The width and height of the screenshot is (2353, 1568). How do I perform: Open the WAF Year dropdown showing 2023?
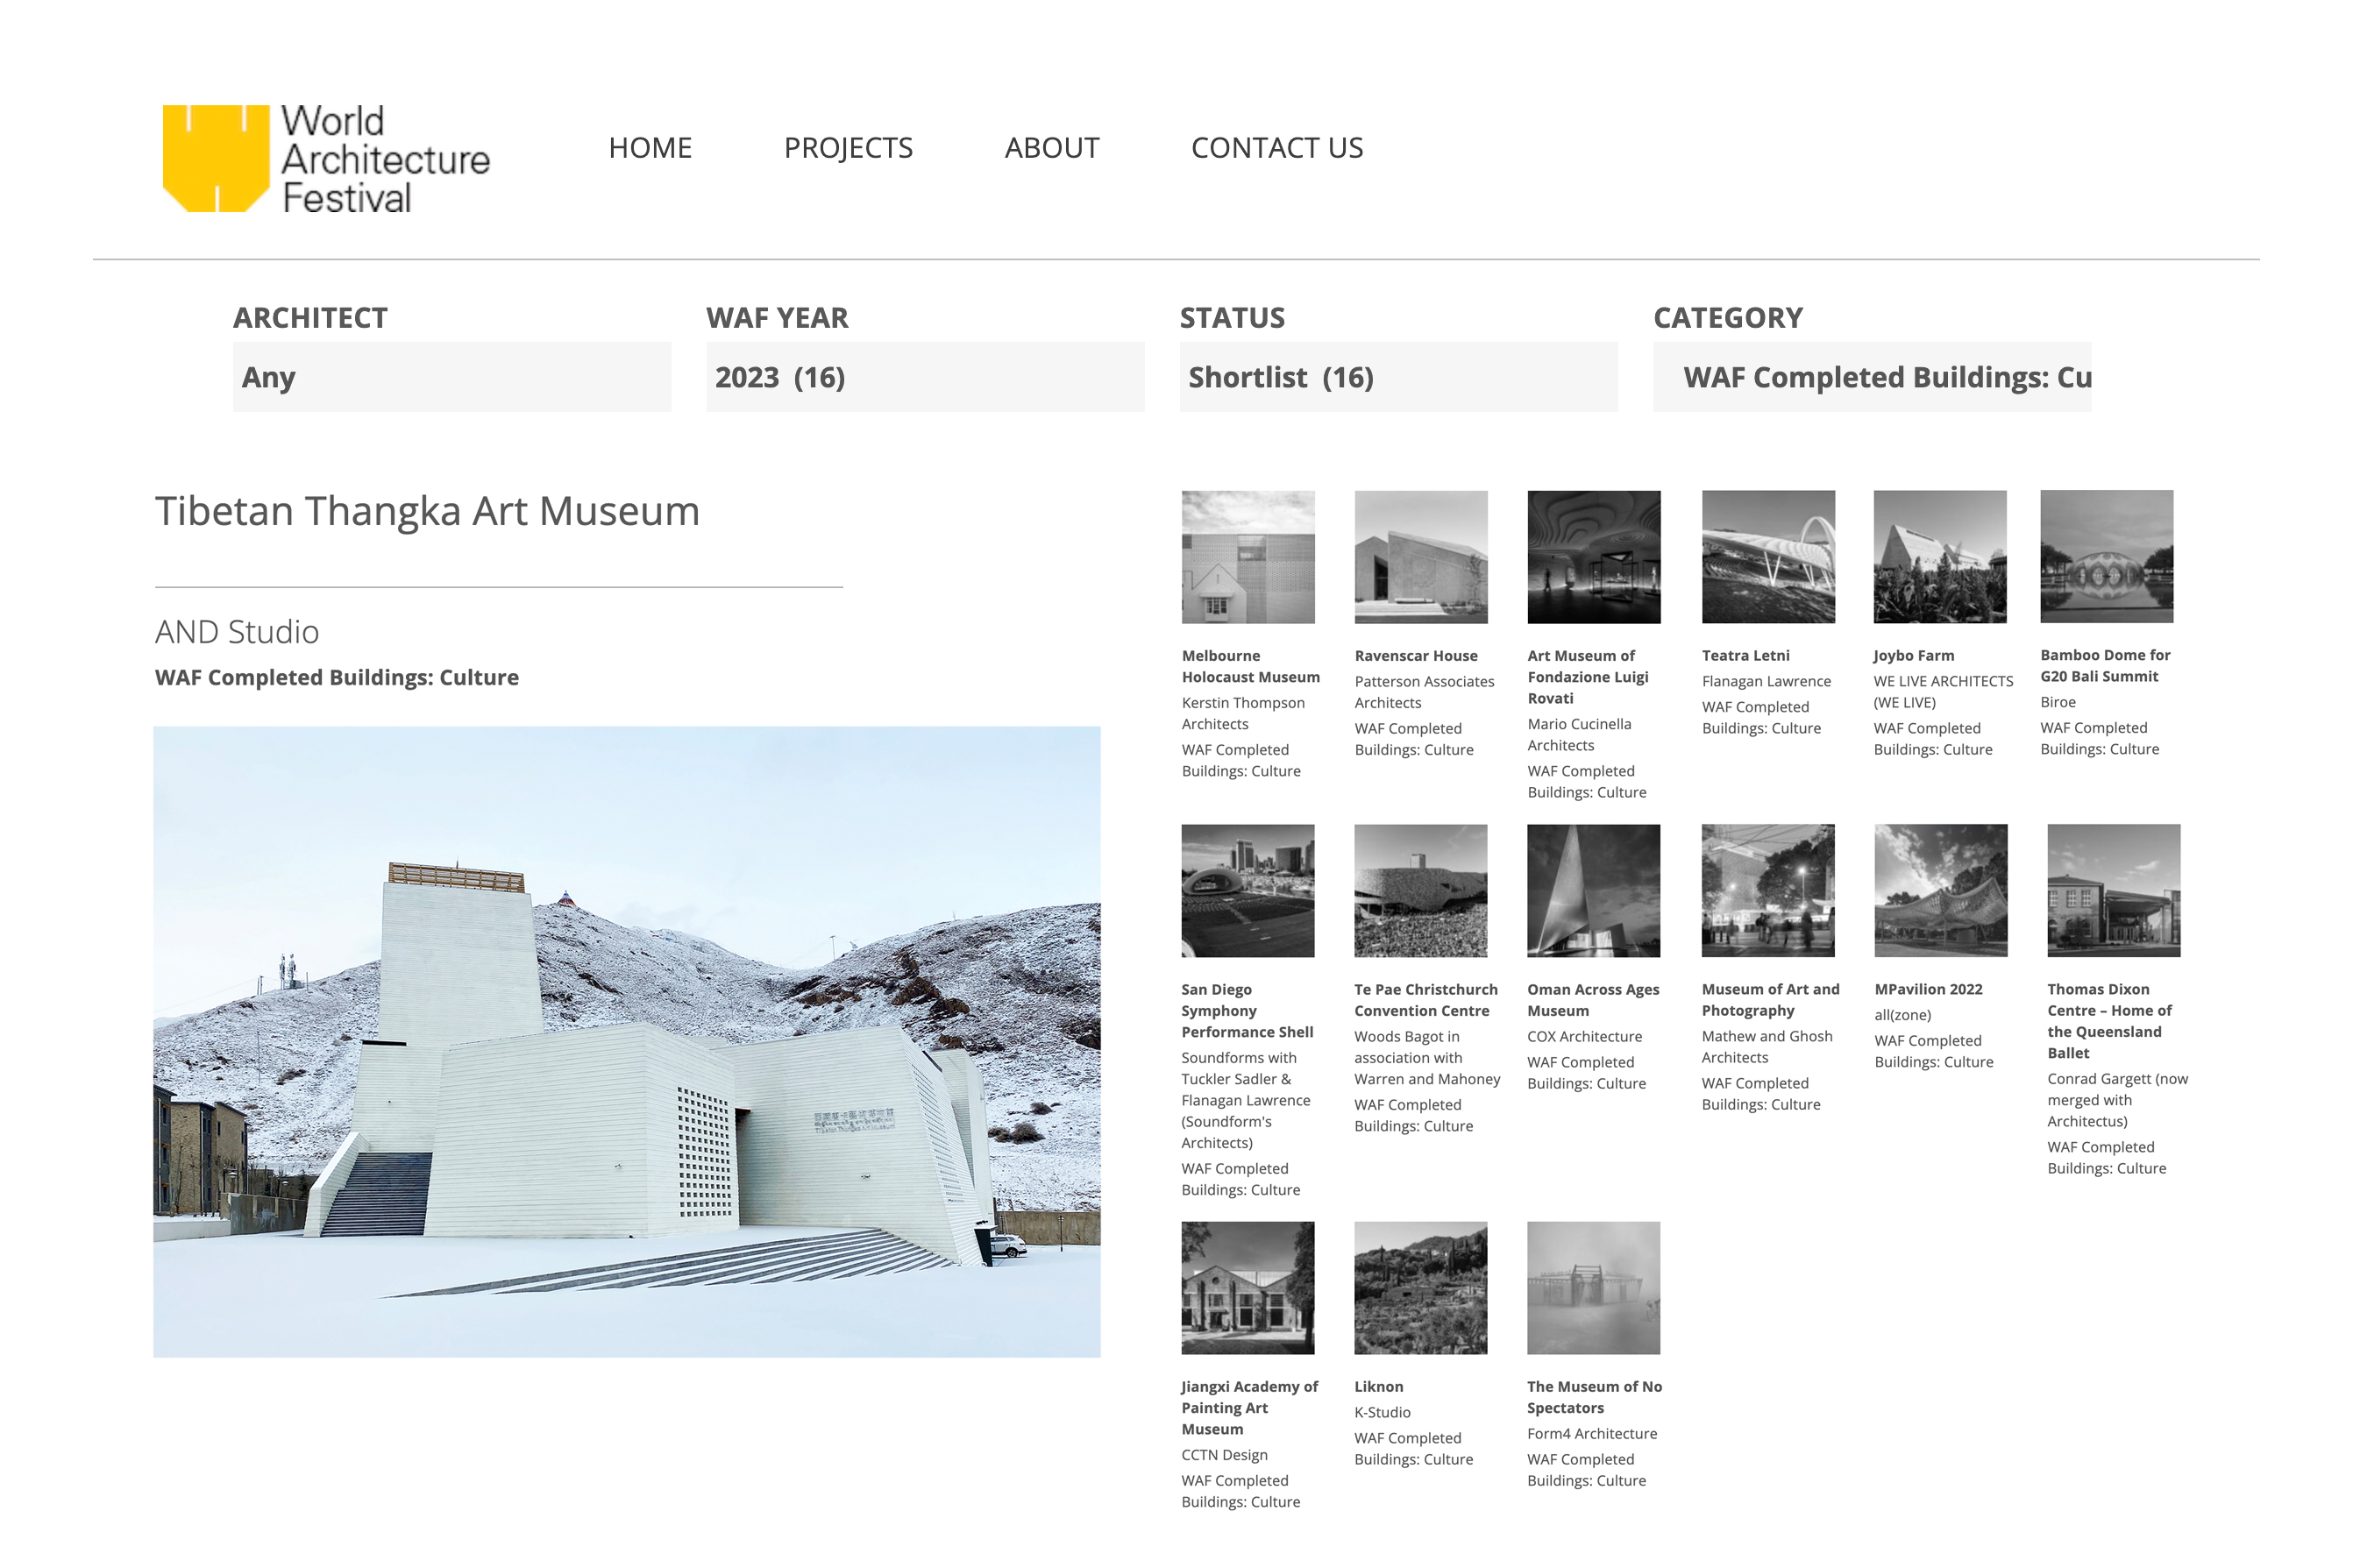tap(925, 377)
